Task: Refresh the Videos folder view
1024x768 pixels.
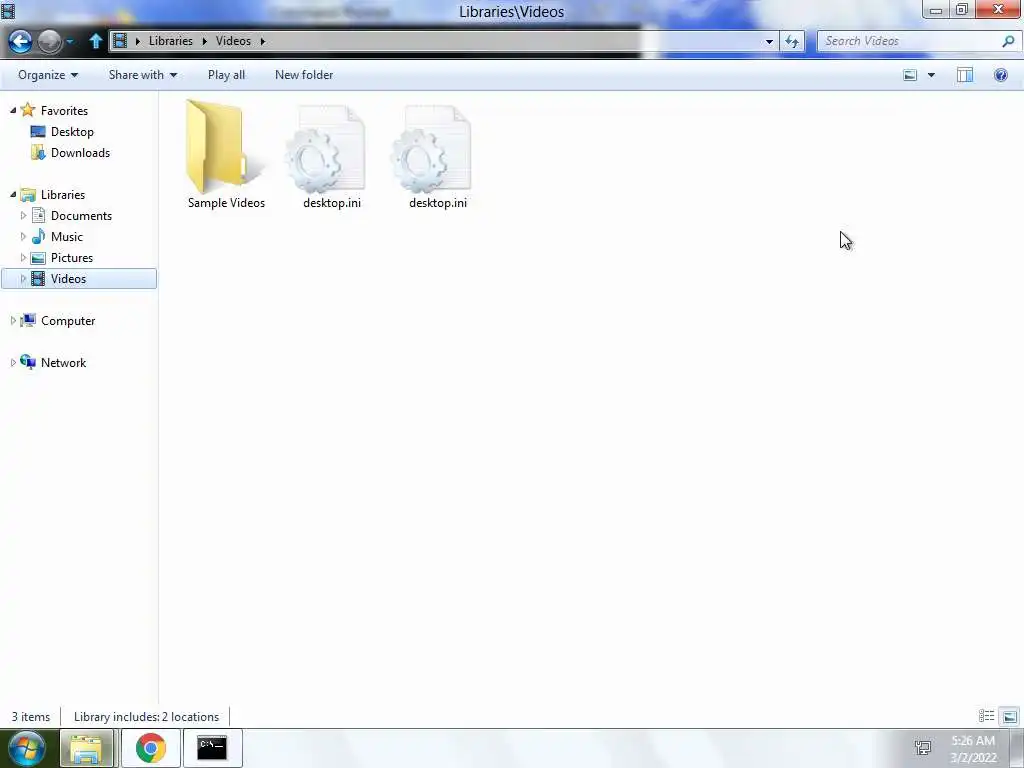Action: [x=792, y=41]
